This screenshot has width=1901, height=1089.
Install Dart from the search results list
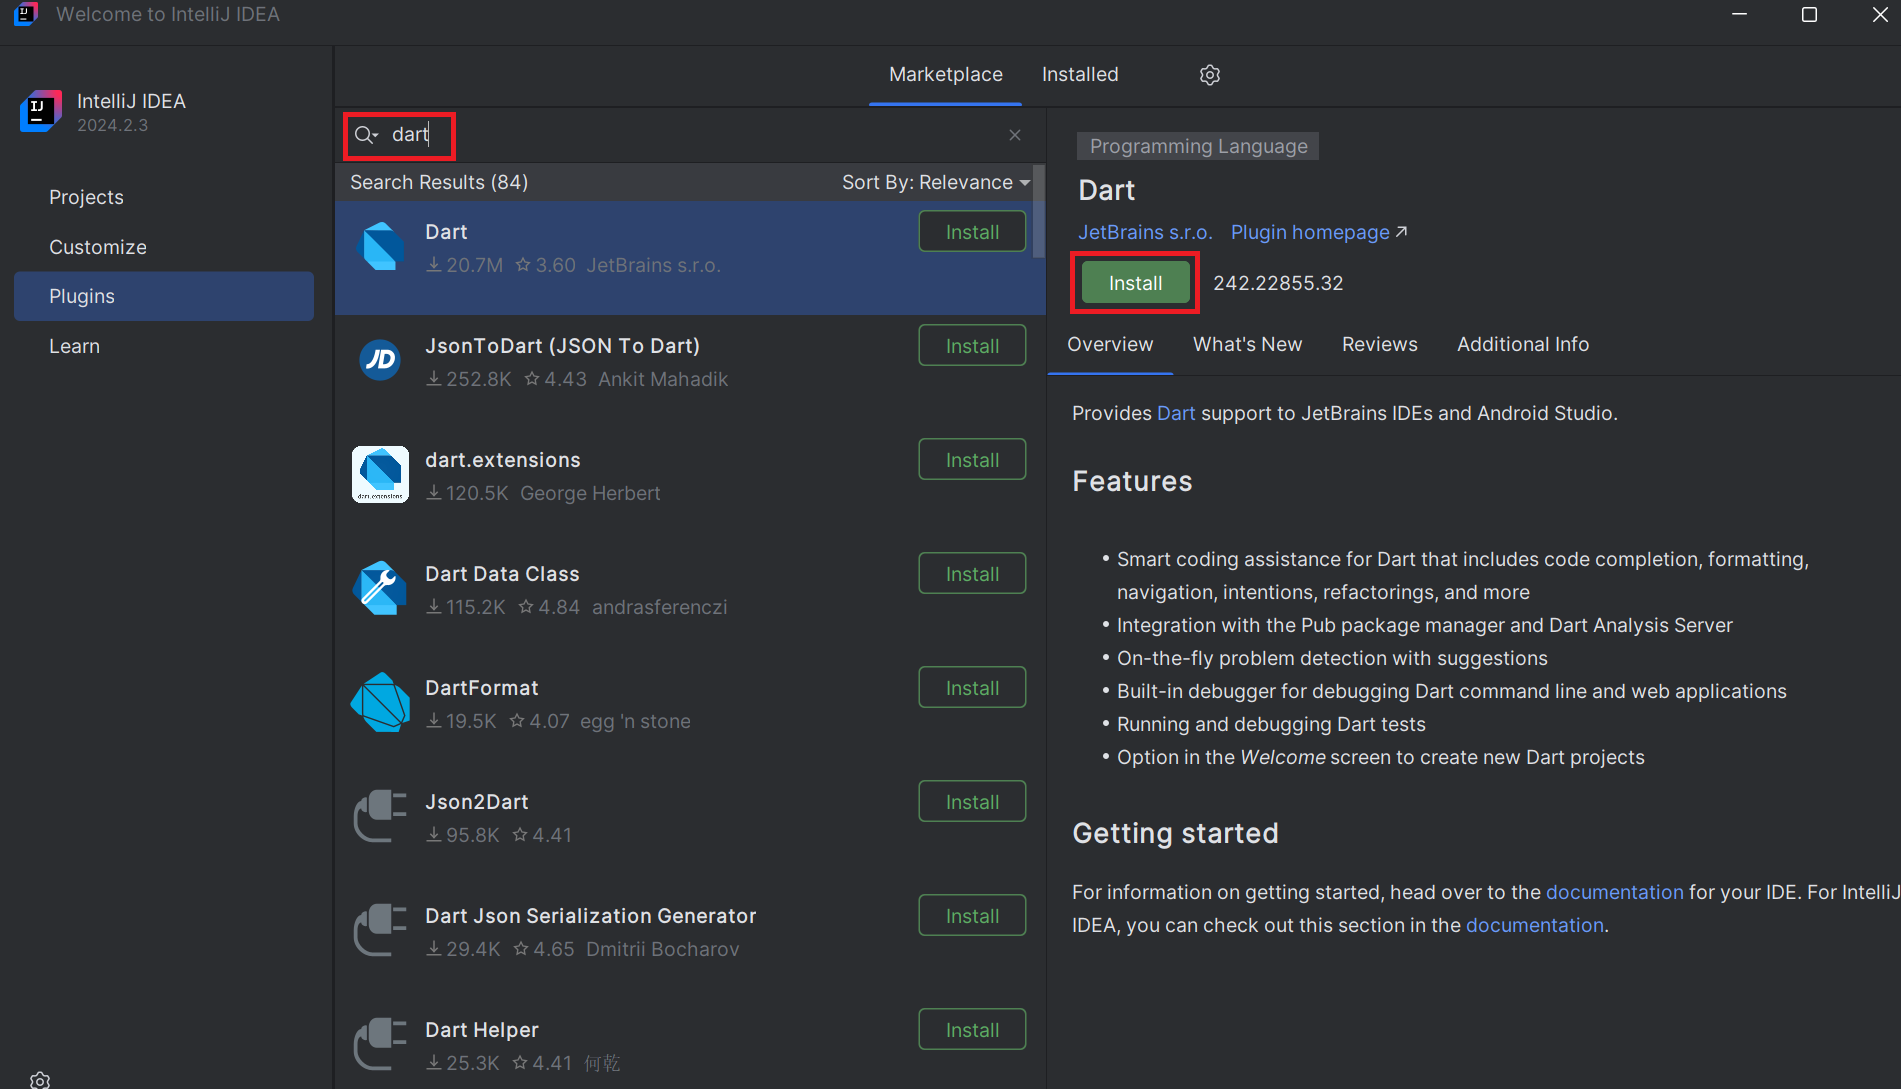pos(972,232)
